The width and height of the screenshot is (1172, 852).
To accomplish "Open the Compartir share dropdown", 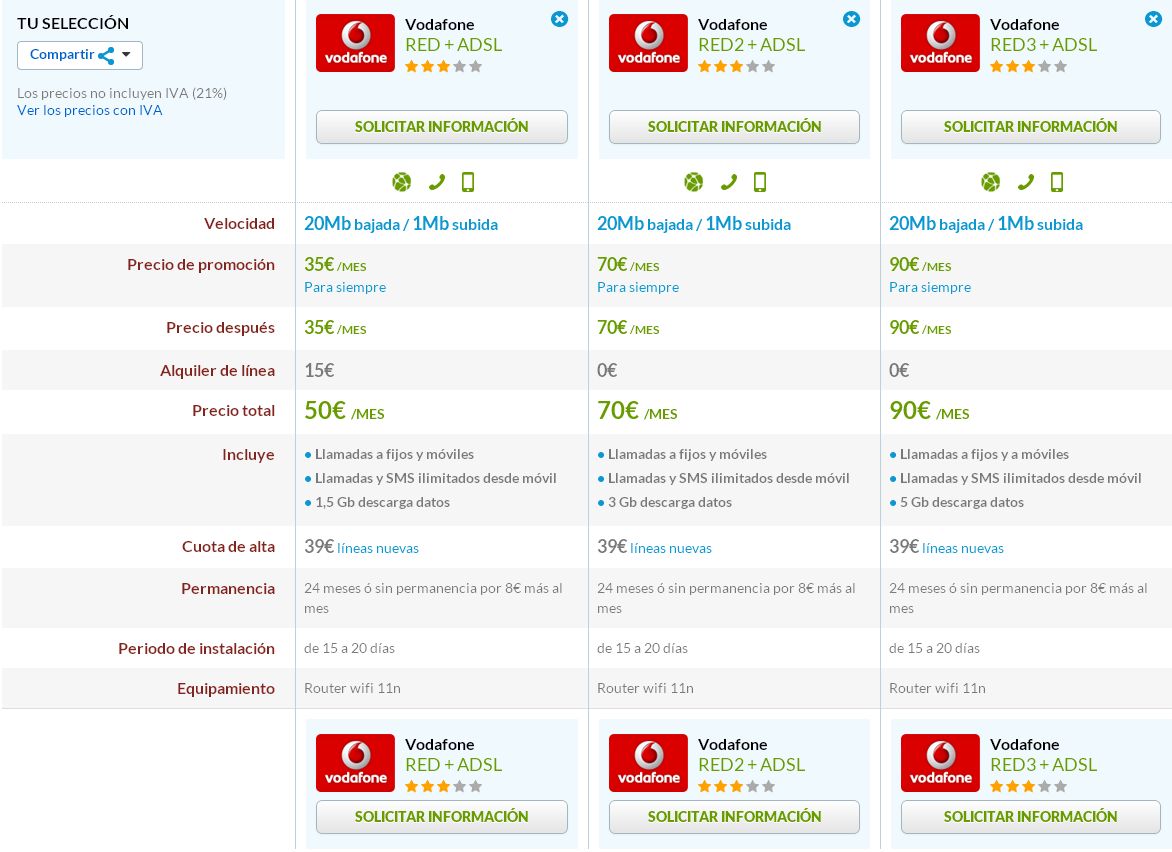I will [x=80, y=55].
